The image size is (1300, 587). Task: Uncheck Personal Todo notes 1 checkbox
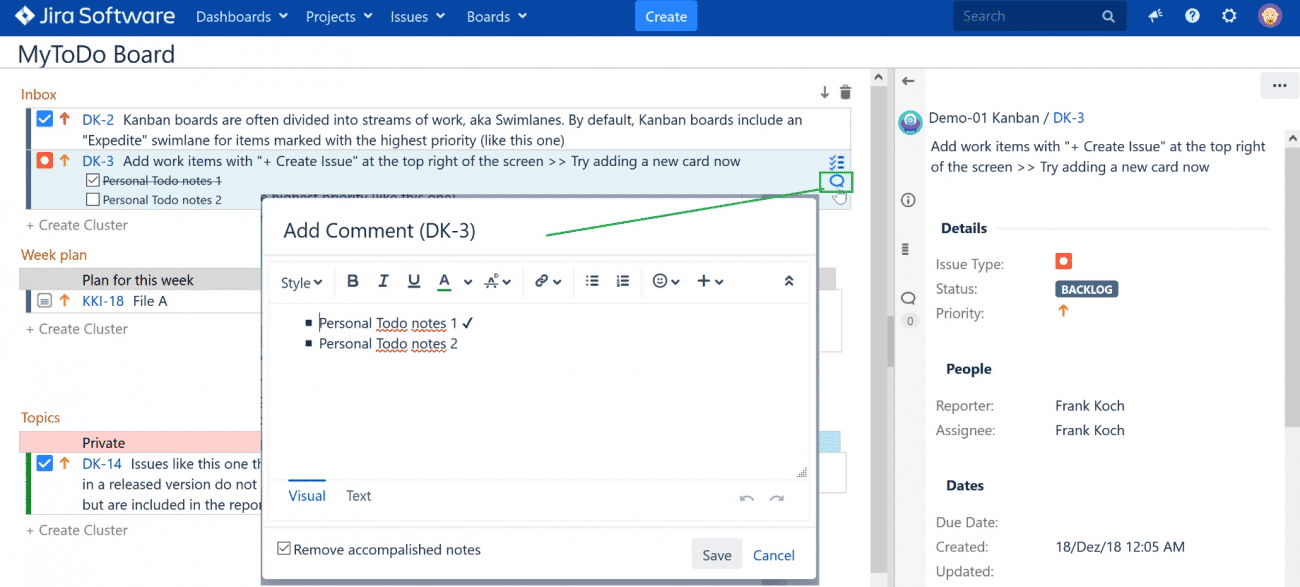(94, 180)
